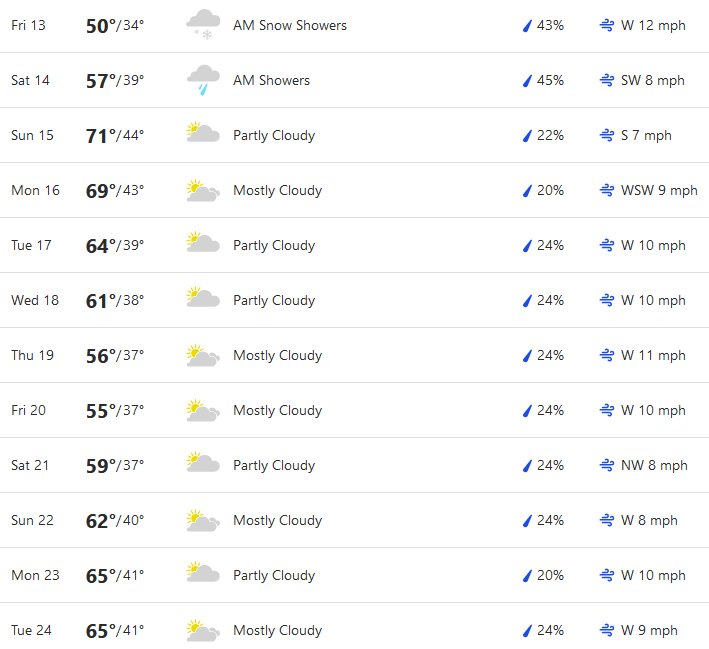
Task: Click the wind icon beside SW 8 mph
Action: click(x=607, y=81)
